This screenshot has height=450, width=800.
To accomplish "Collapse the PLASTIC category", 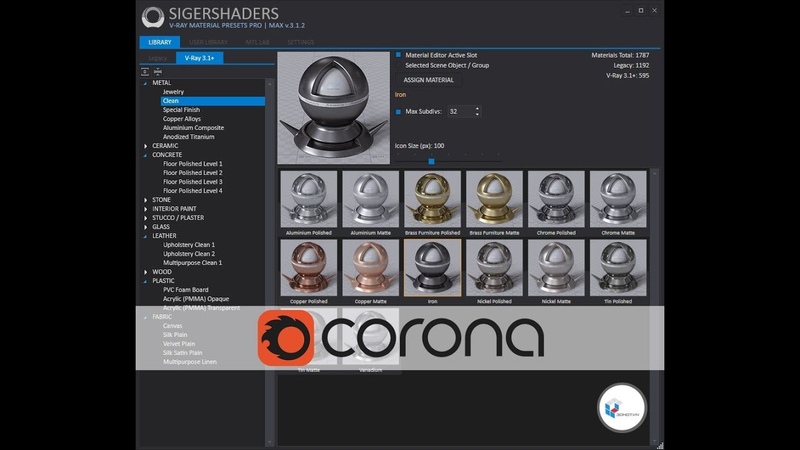I will coord(145,281).
